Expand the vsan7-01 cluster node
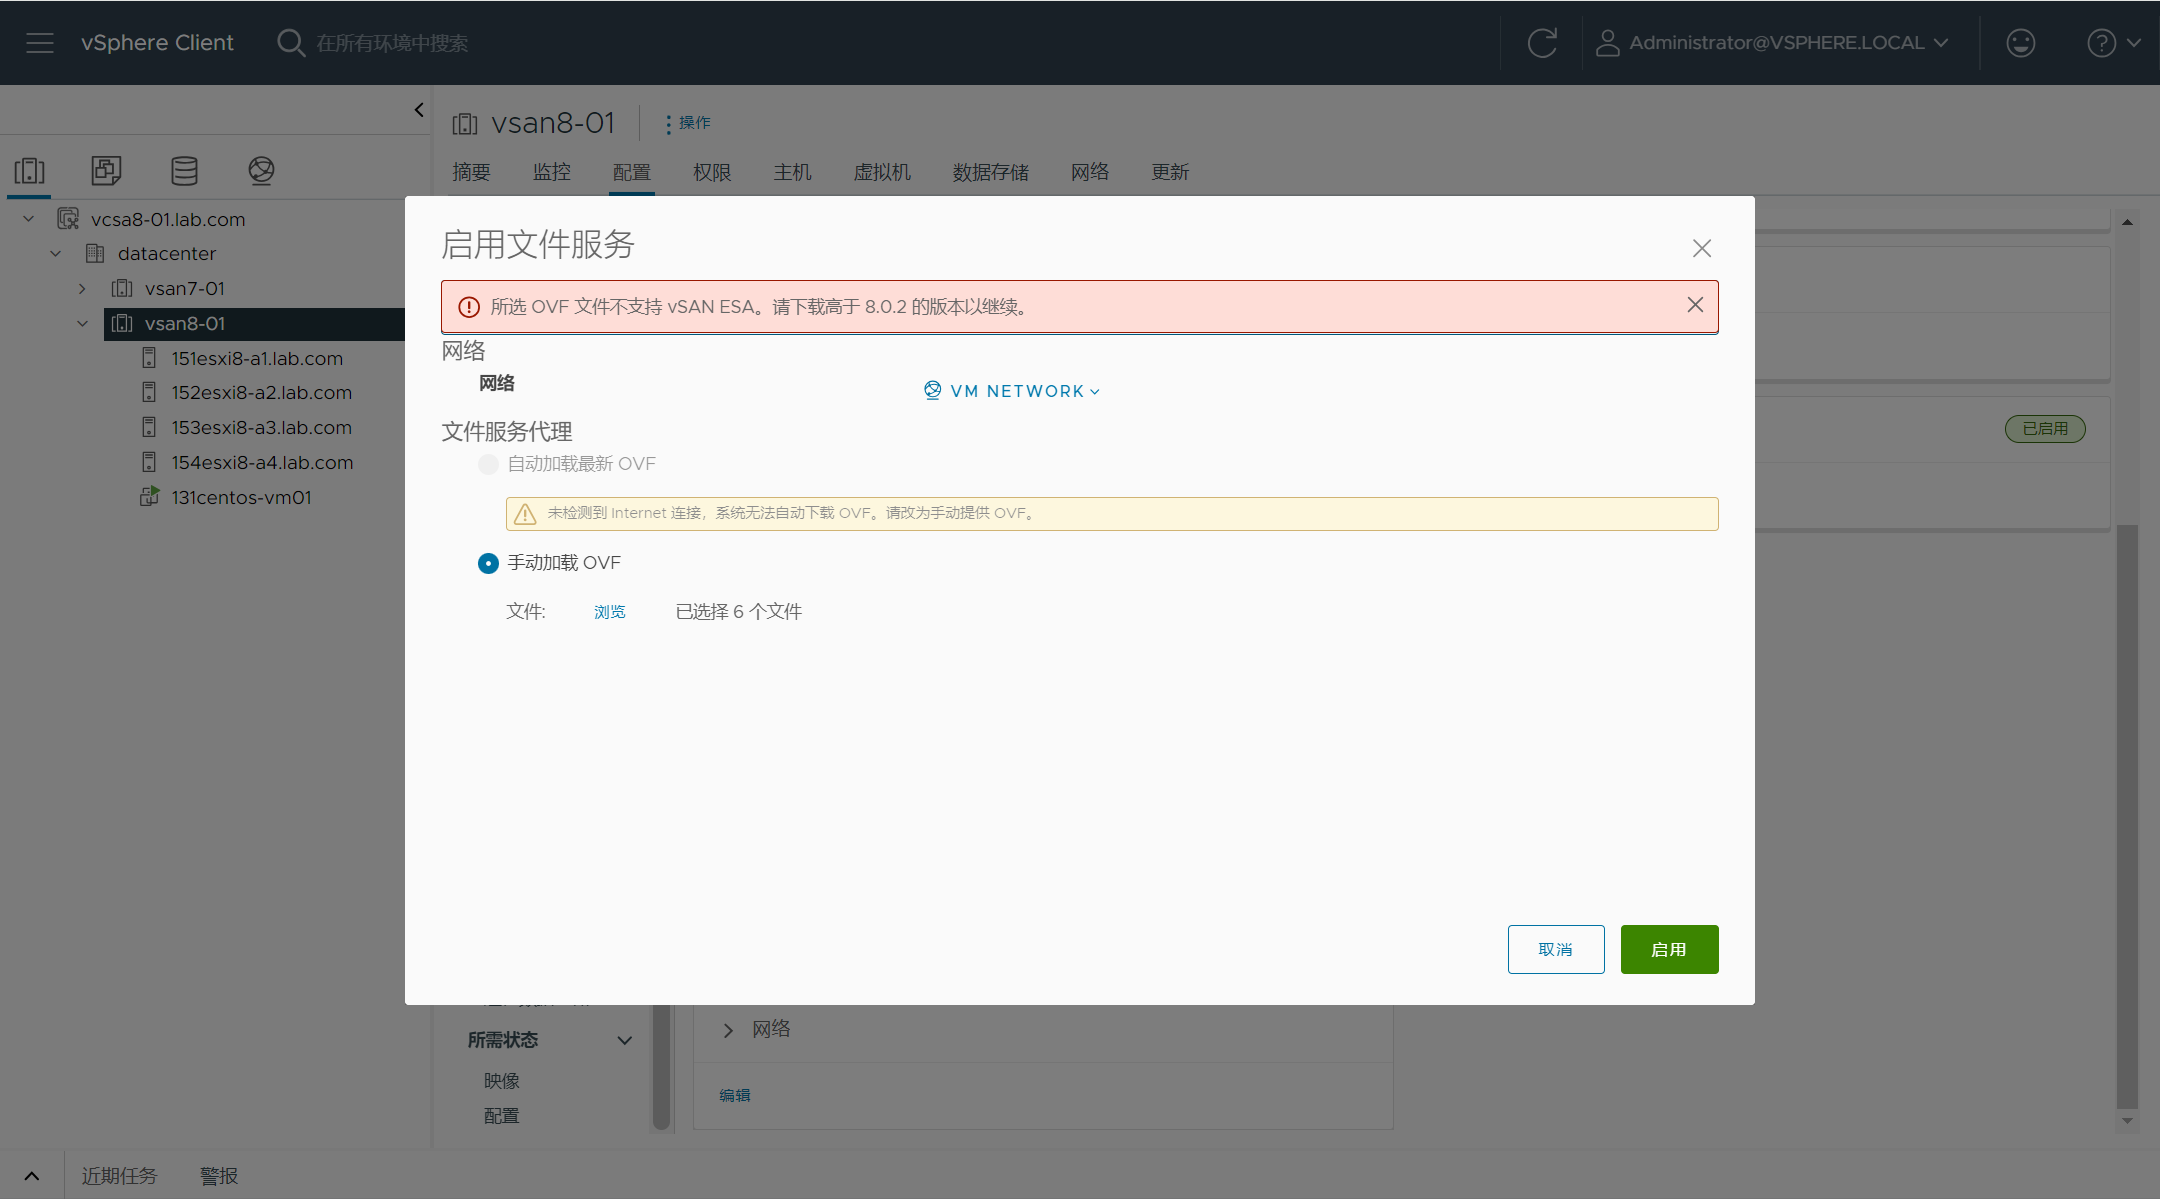Image resolution: width=2160 pixels, height=1199 pixels. 82,288
